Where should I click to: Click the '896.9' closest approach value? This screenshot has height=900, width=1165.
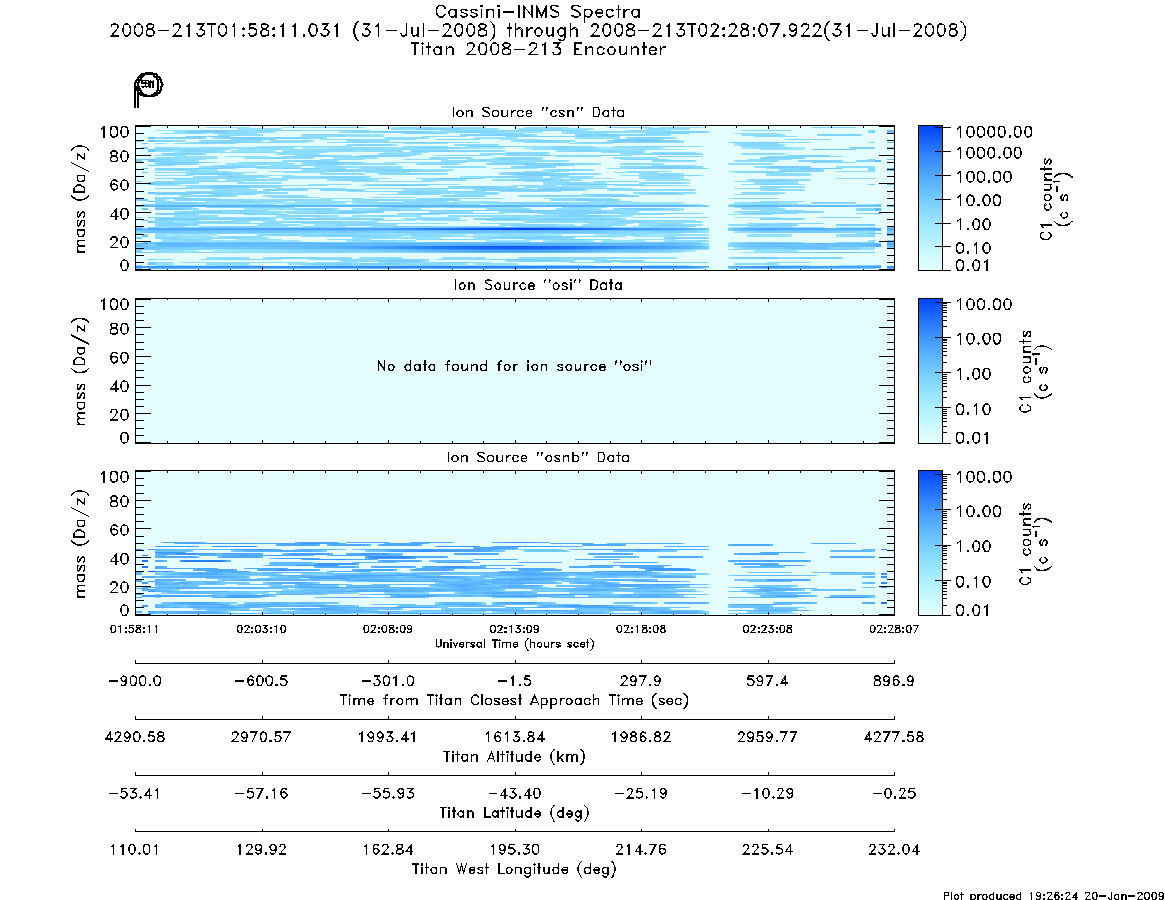click(x=894, y=681)
